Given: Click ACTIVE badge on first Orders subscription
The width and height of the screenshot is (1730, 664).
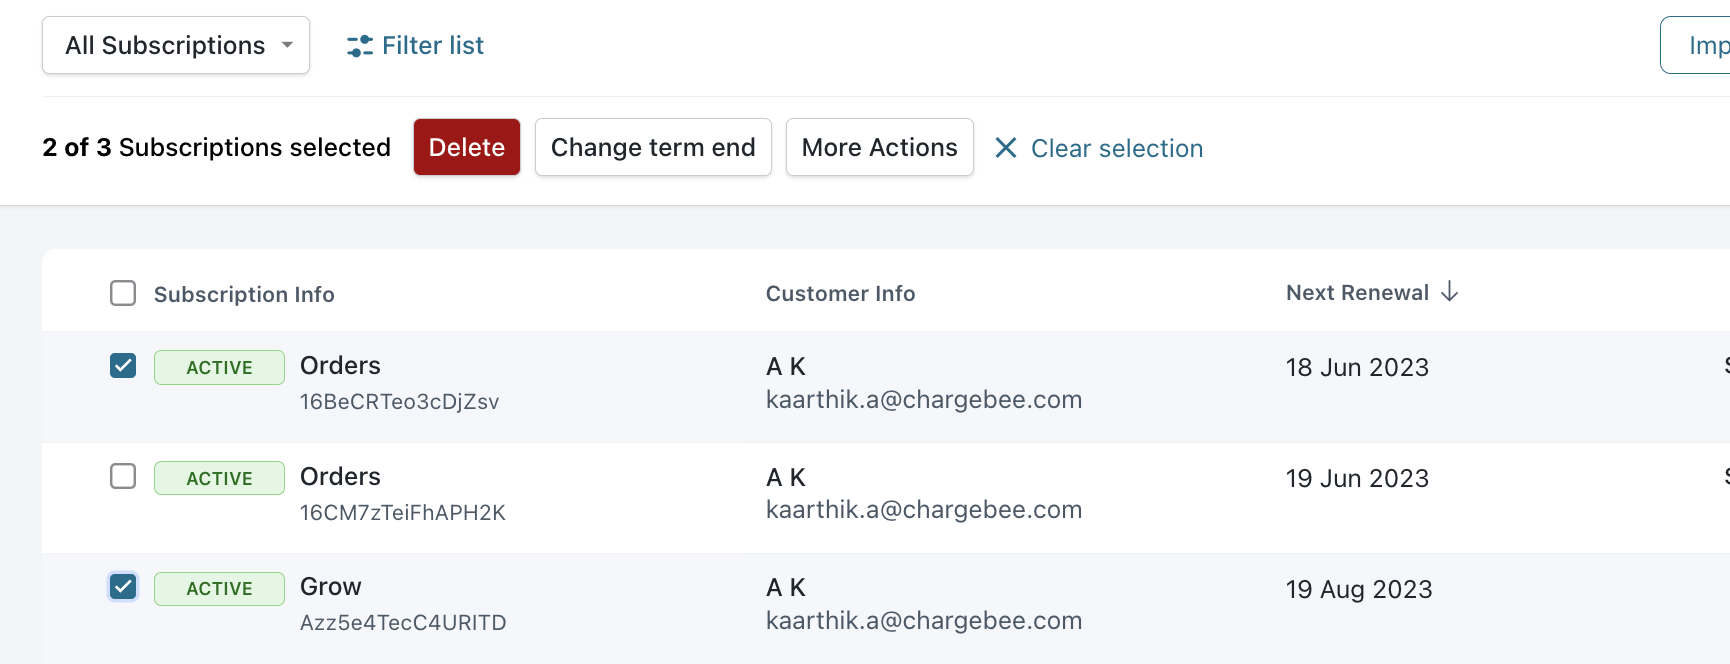Looking at the screenshot, I should (219, 367).
